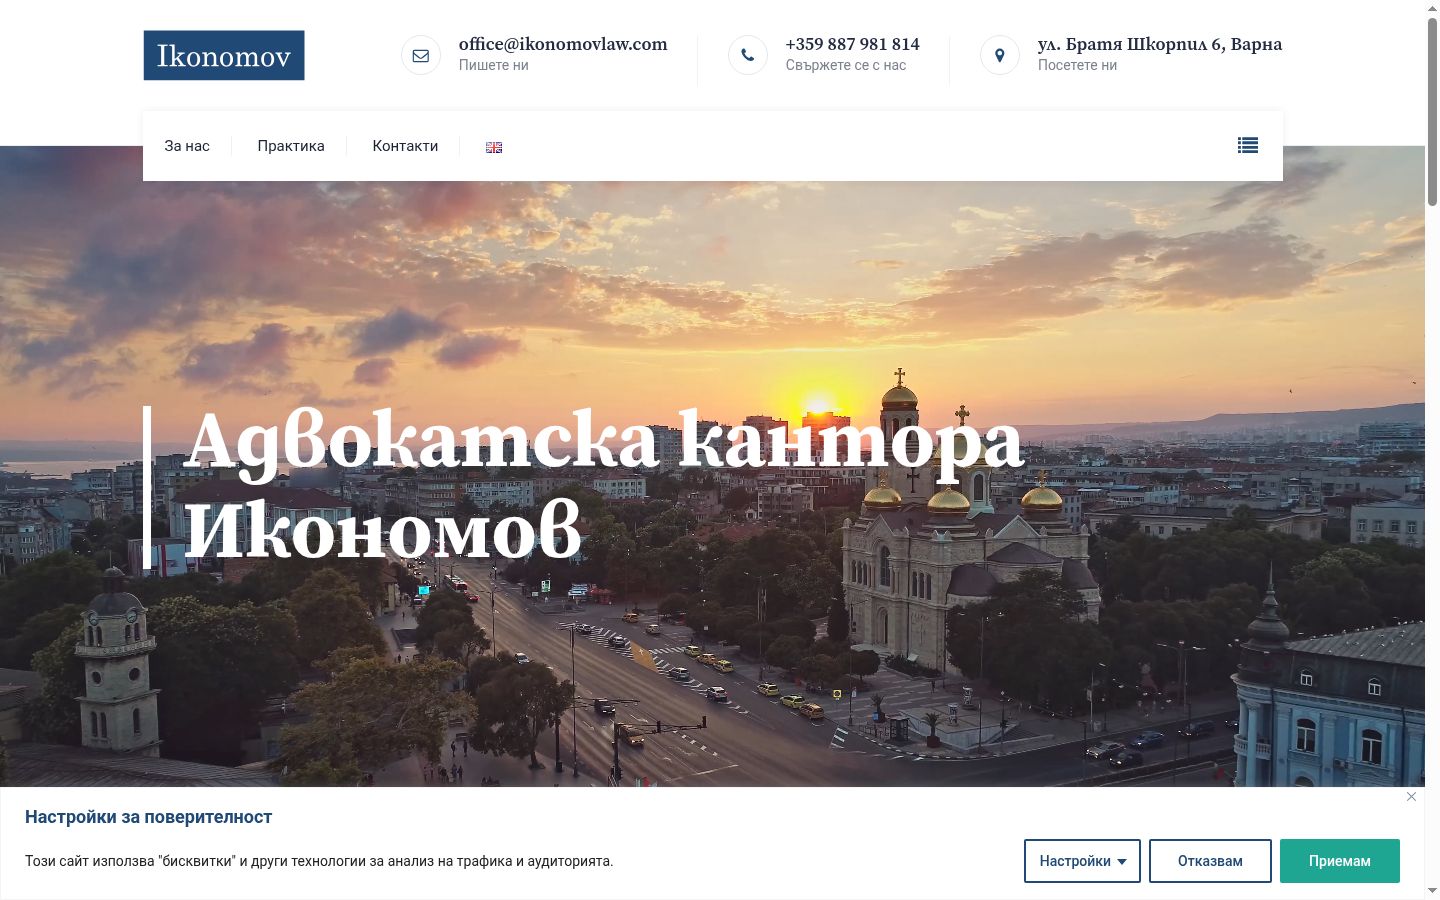Click the Свържете се с нас caption

tap(846, 65)
